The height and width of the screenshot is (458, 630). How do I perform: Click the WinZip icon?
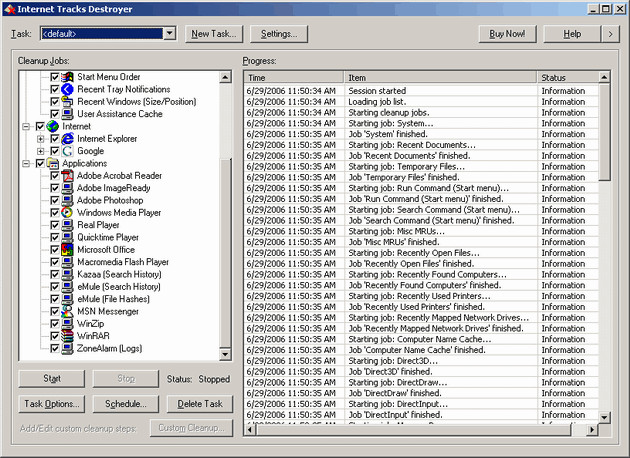point(67,323)
